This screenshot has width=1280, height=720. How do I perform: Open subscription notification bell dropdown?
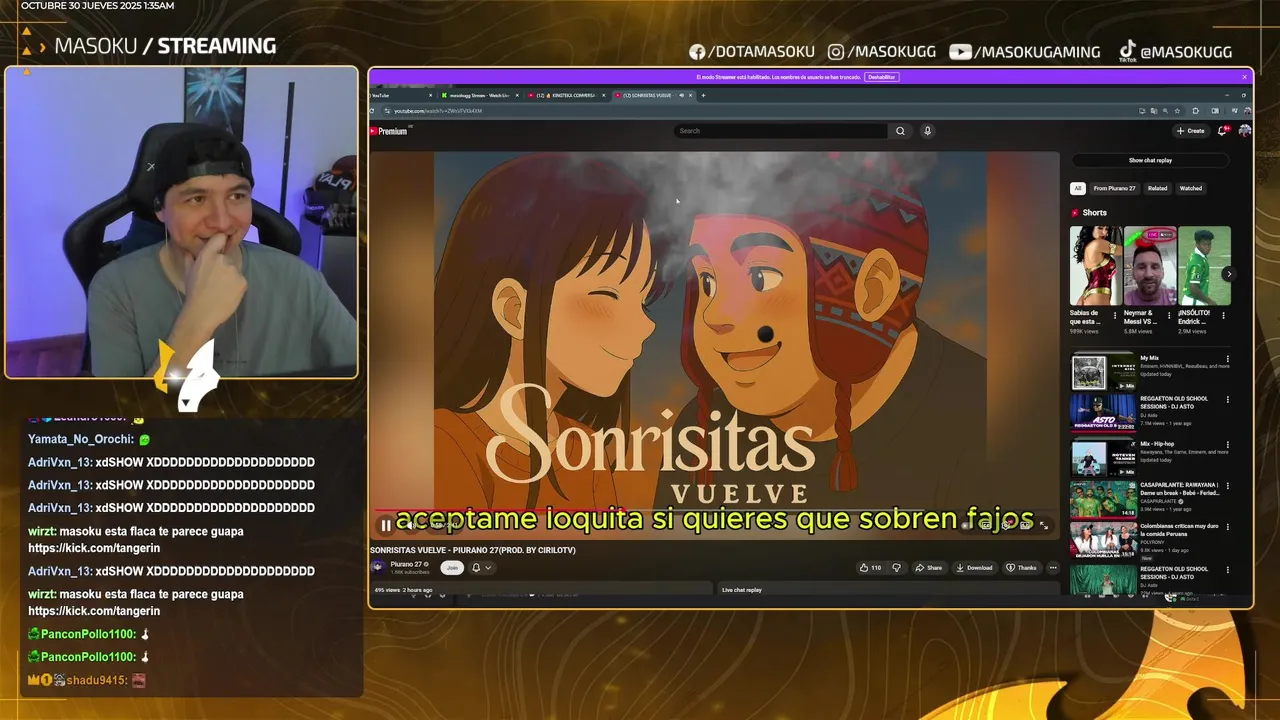pyautogui.click(x=481, y=568)
